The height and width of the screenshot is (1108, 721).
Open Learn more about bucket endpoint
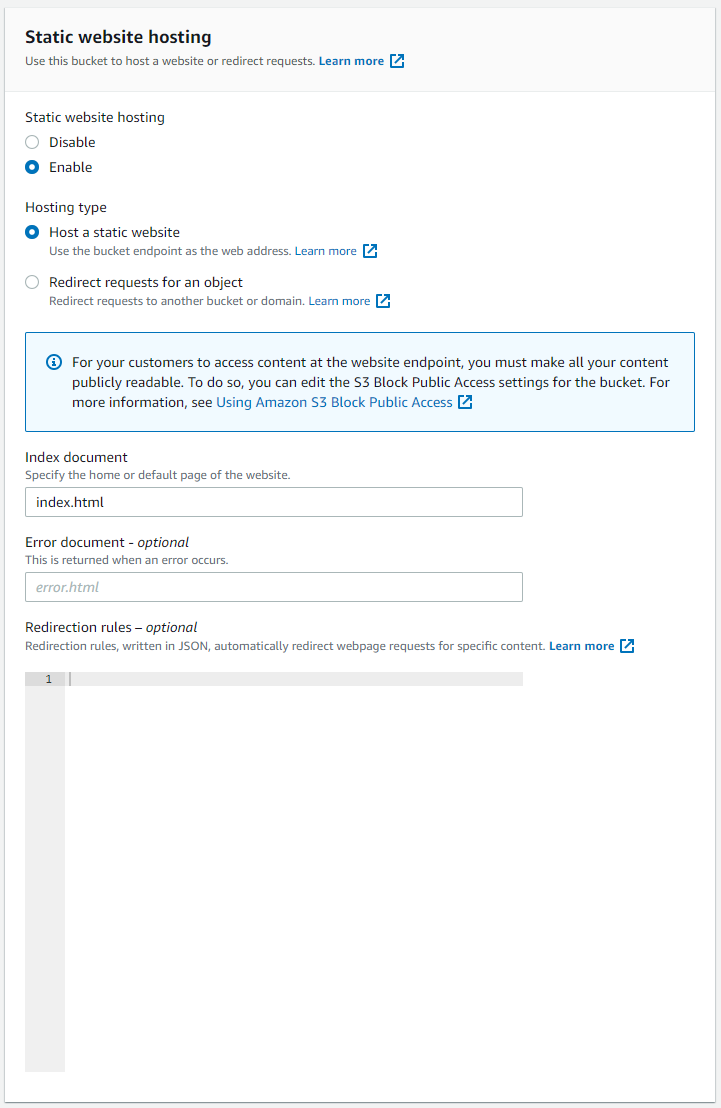pos(326,251)
